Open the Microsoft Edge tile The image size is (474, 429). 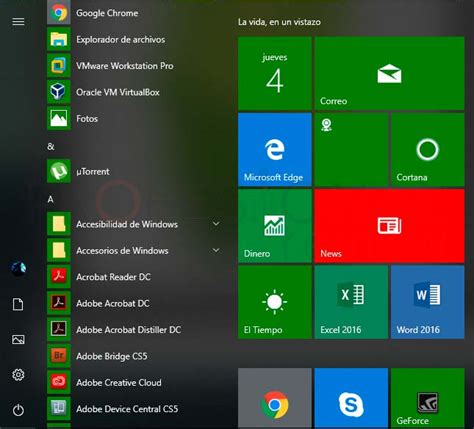point(275,149)
